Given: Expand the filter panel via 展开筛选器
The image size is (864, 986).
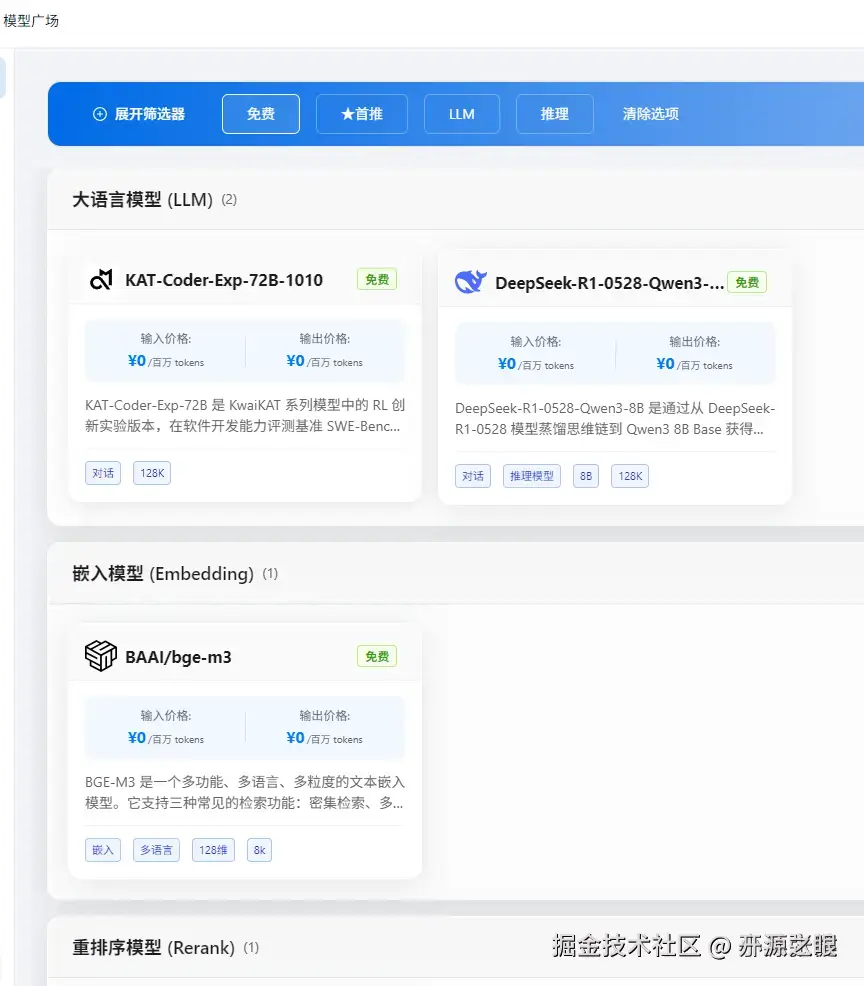Looking at the screenshot, I should point(139,114).
